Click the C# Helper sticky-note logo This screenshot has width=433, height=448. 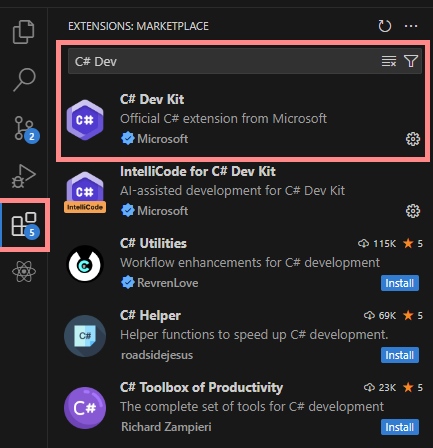point(85,336)
